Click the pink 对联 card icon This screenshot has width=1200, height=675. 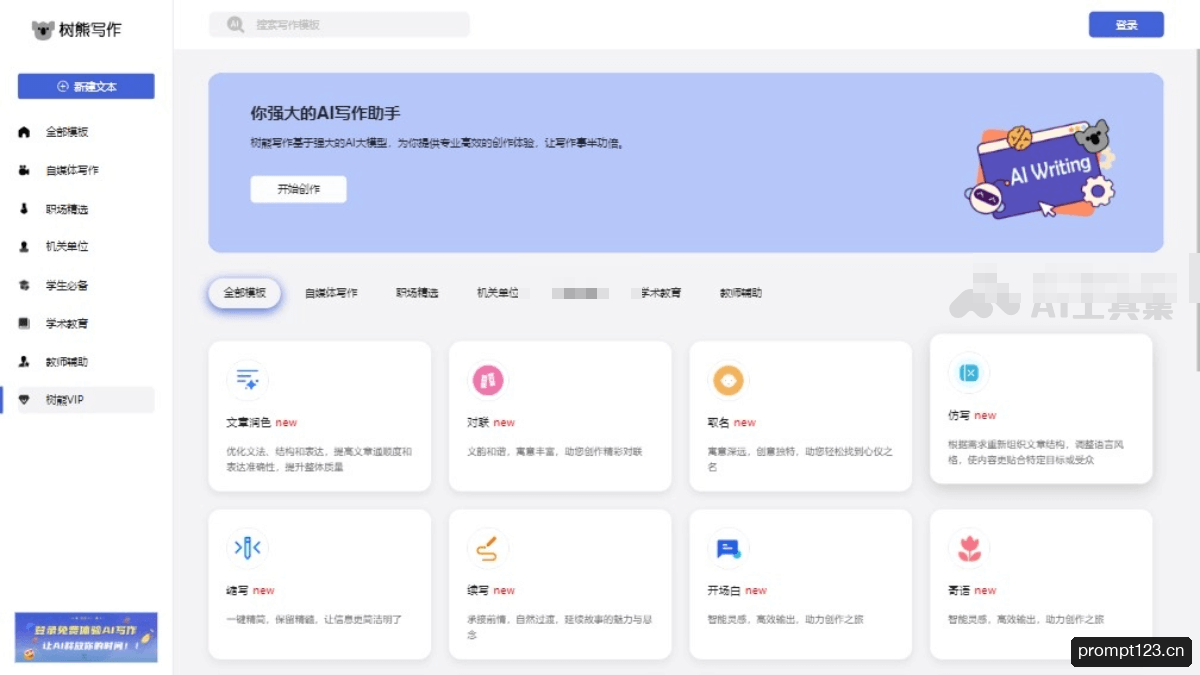(x=488, y=380)
